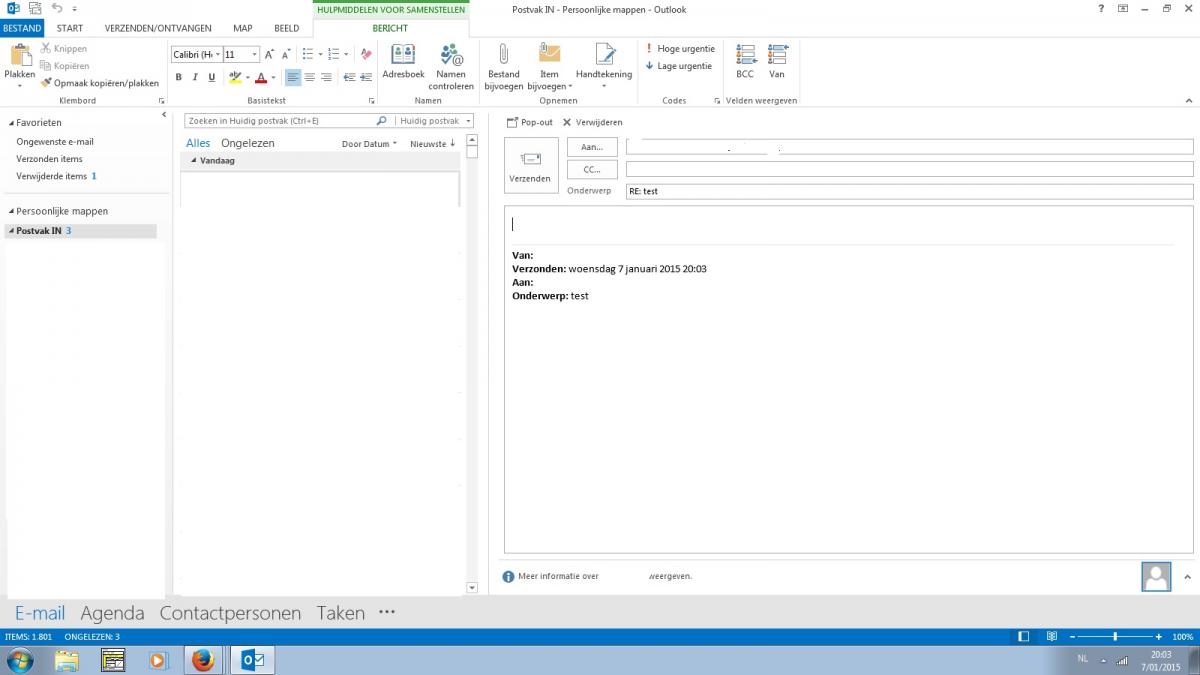1200x675 pixels.
Task: Click the Pop-out icon
Action: click(x=513, y=122)
